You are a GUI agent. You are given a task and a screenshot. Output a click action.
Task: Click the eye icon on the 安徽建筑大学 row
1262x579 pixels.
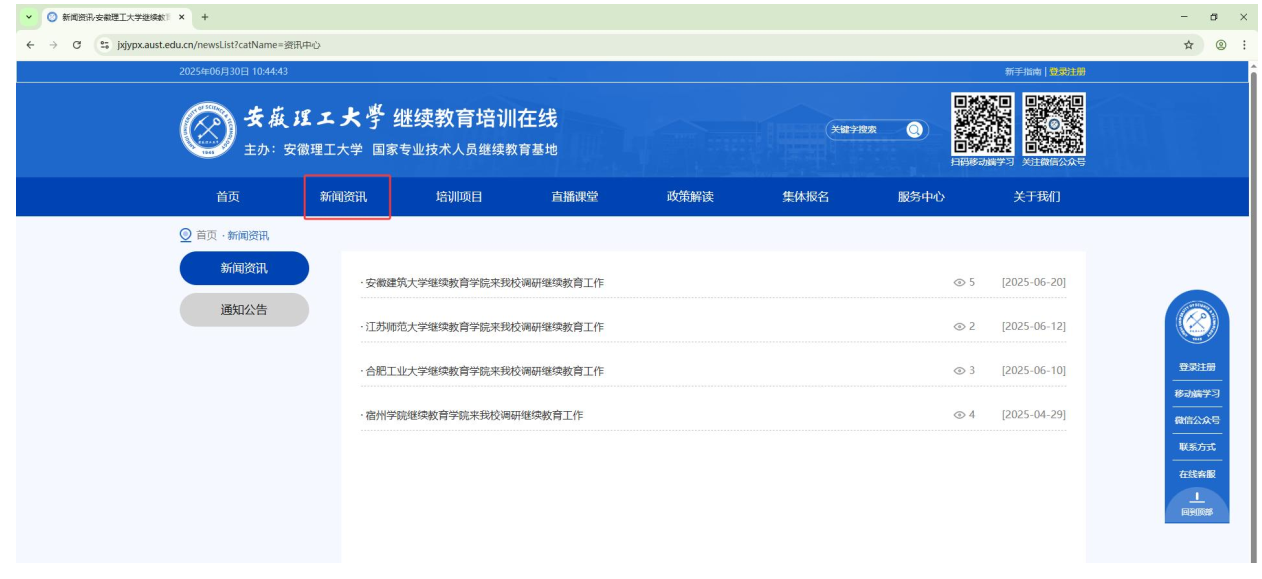959,283
